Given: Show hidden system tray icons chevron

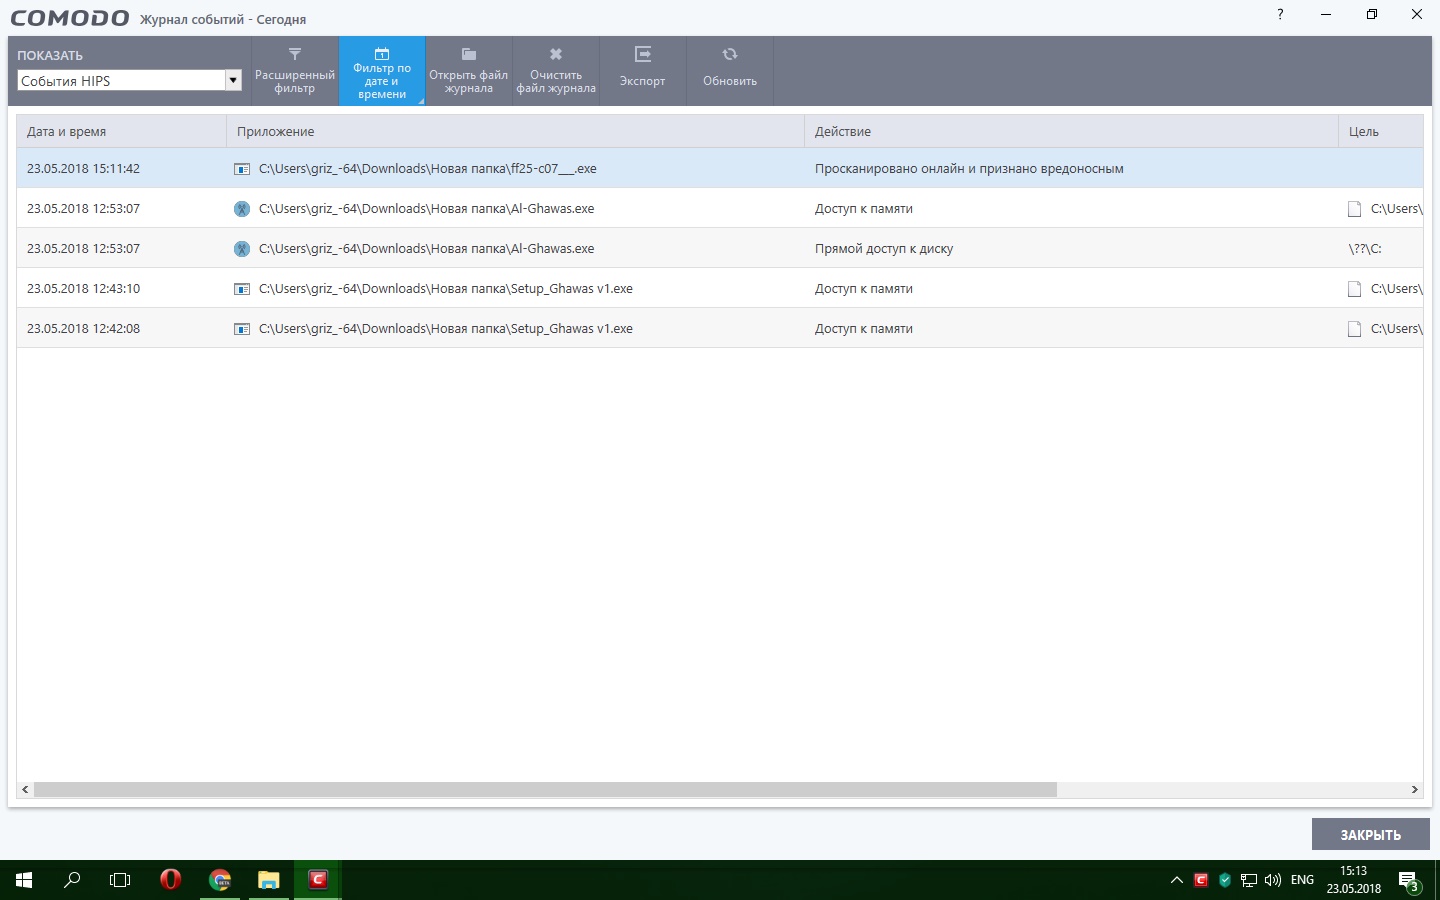Looking at the screenshot, I should (1177, 880).
